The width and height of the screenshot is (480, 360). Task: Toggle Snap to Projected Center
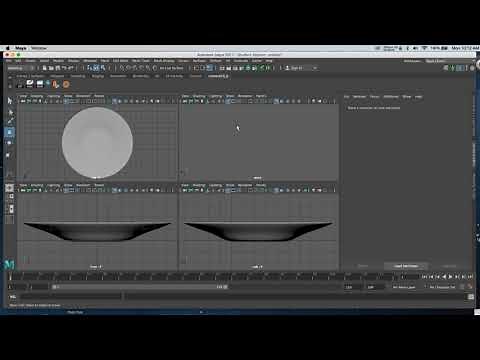pos(141,68)
